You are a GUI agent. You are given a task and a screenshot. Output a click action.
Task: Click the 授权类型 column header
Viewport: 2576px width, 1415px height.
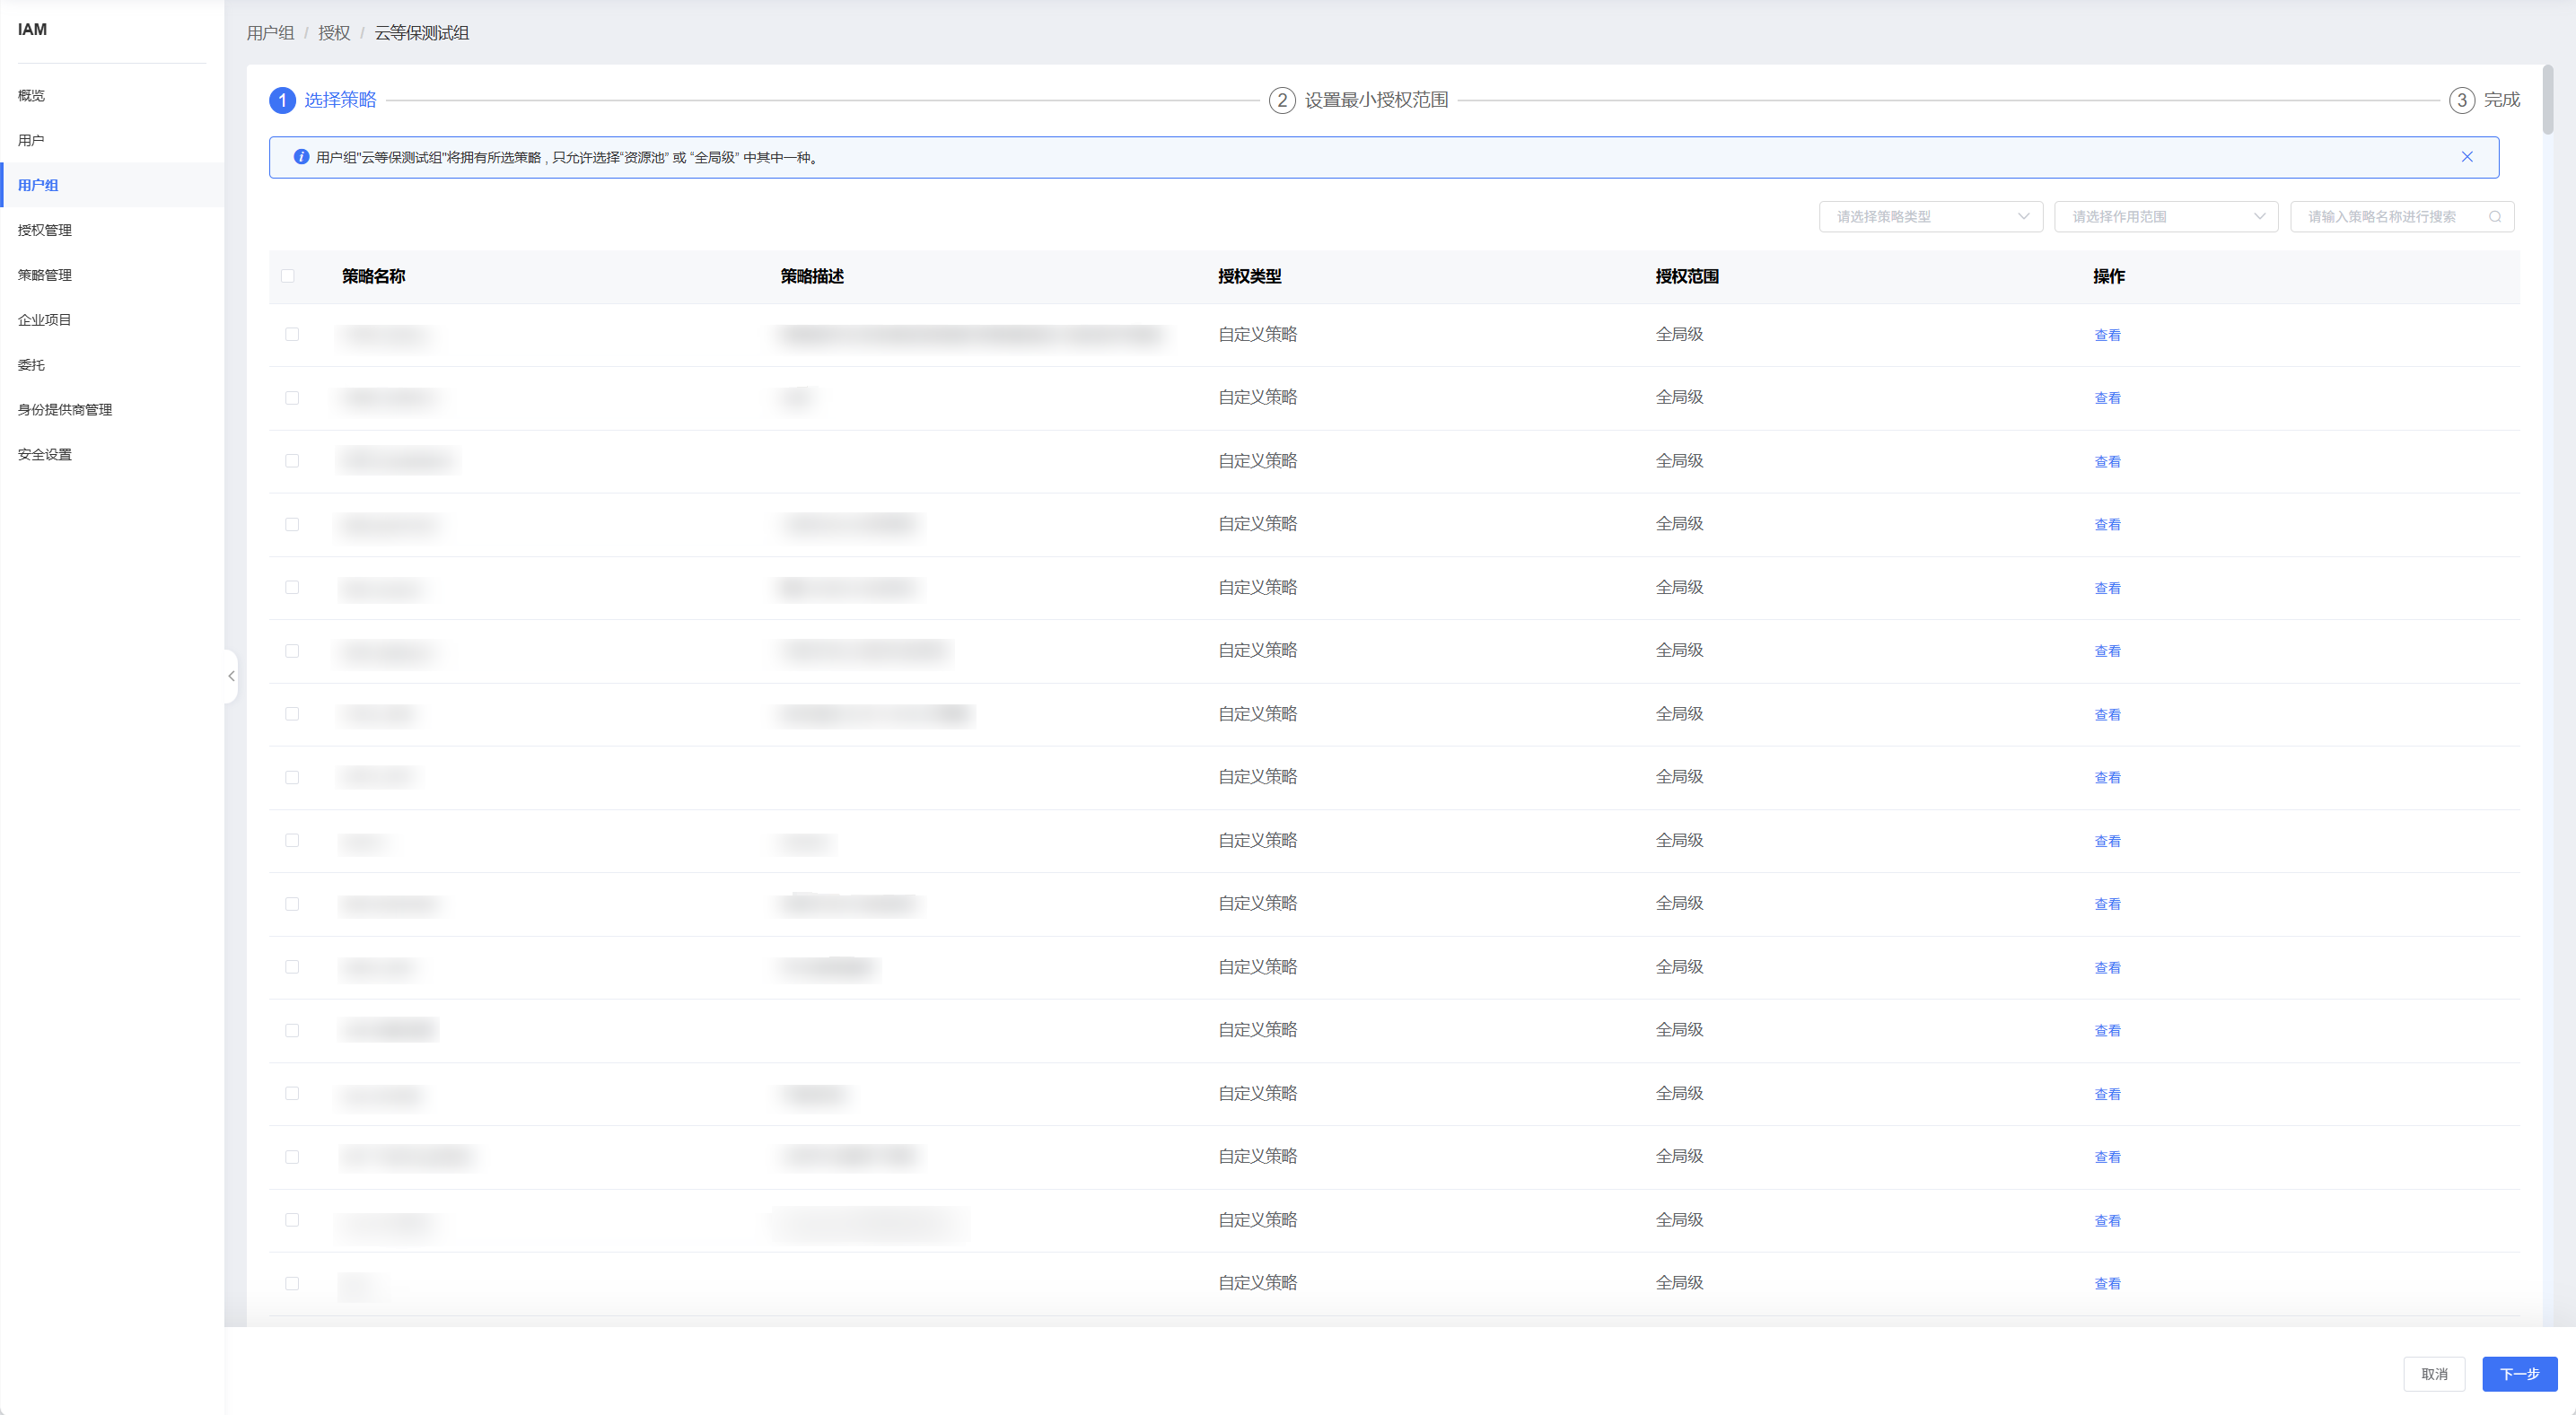[x=1249, y=276]
